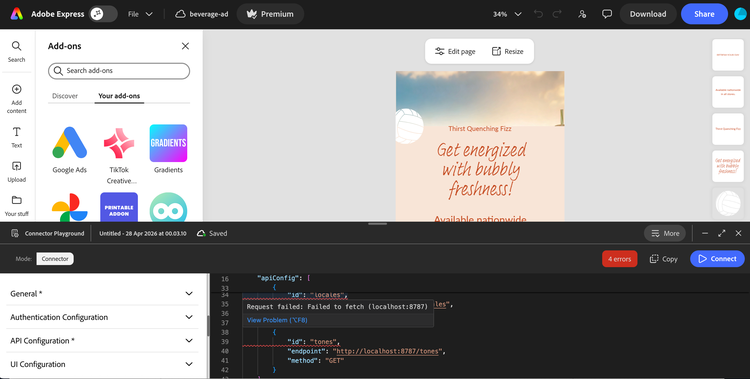
Task: Click the Adobe Express logo icon
Action: pos(17,14)
